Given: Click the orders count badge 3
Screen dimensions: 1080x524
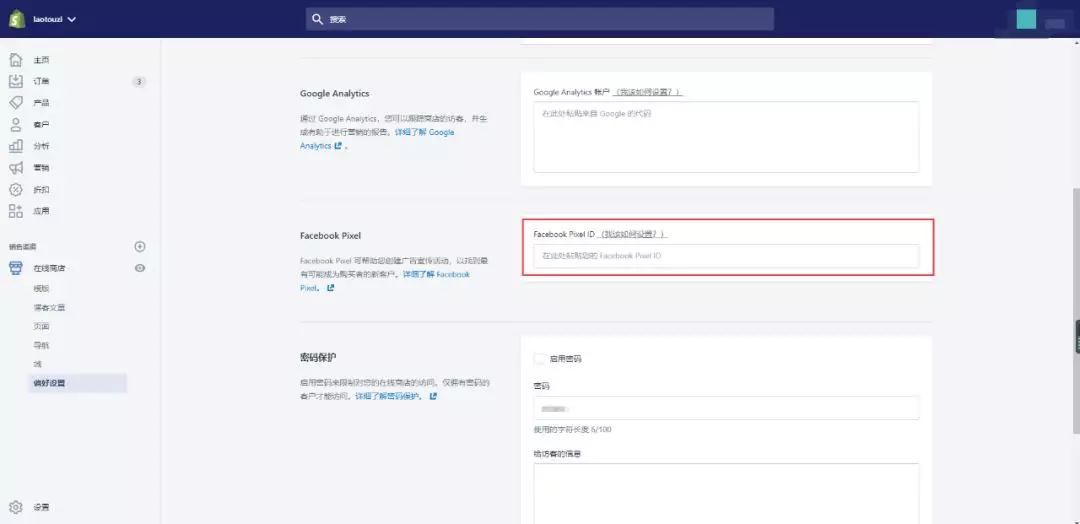Looking at the screenshot, I should click(138, 82).
